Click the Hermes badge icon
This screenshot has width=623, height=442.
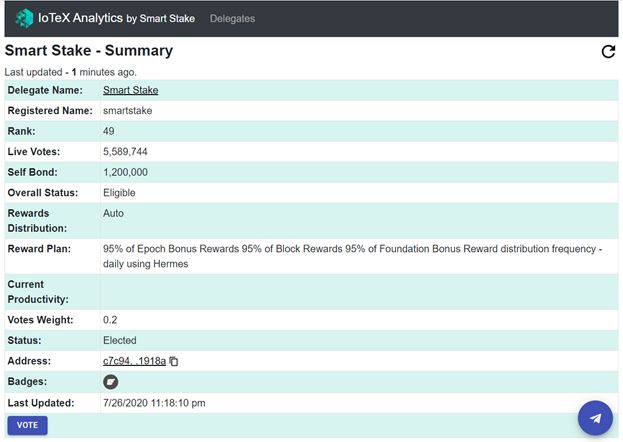[110, 382]
